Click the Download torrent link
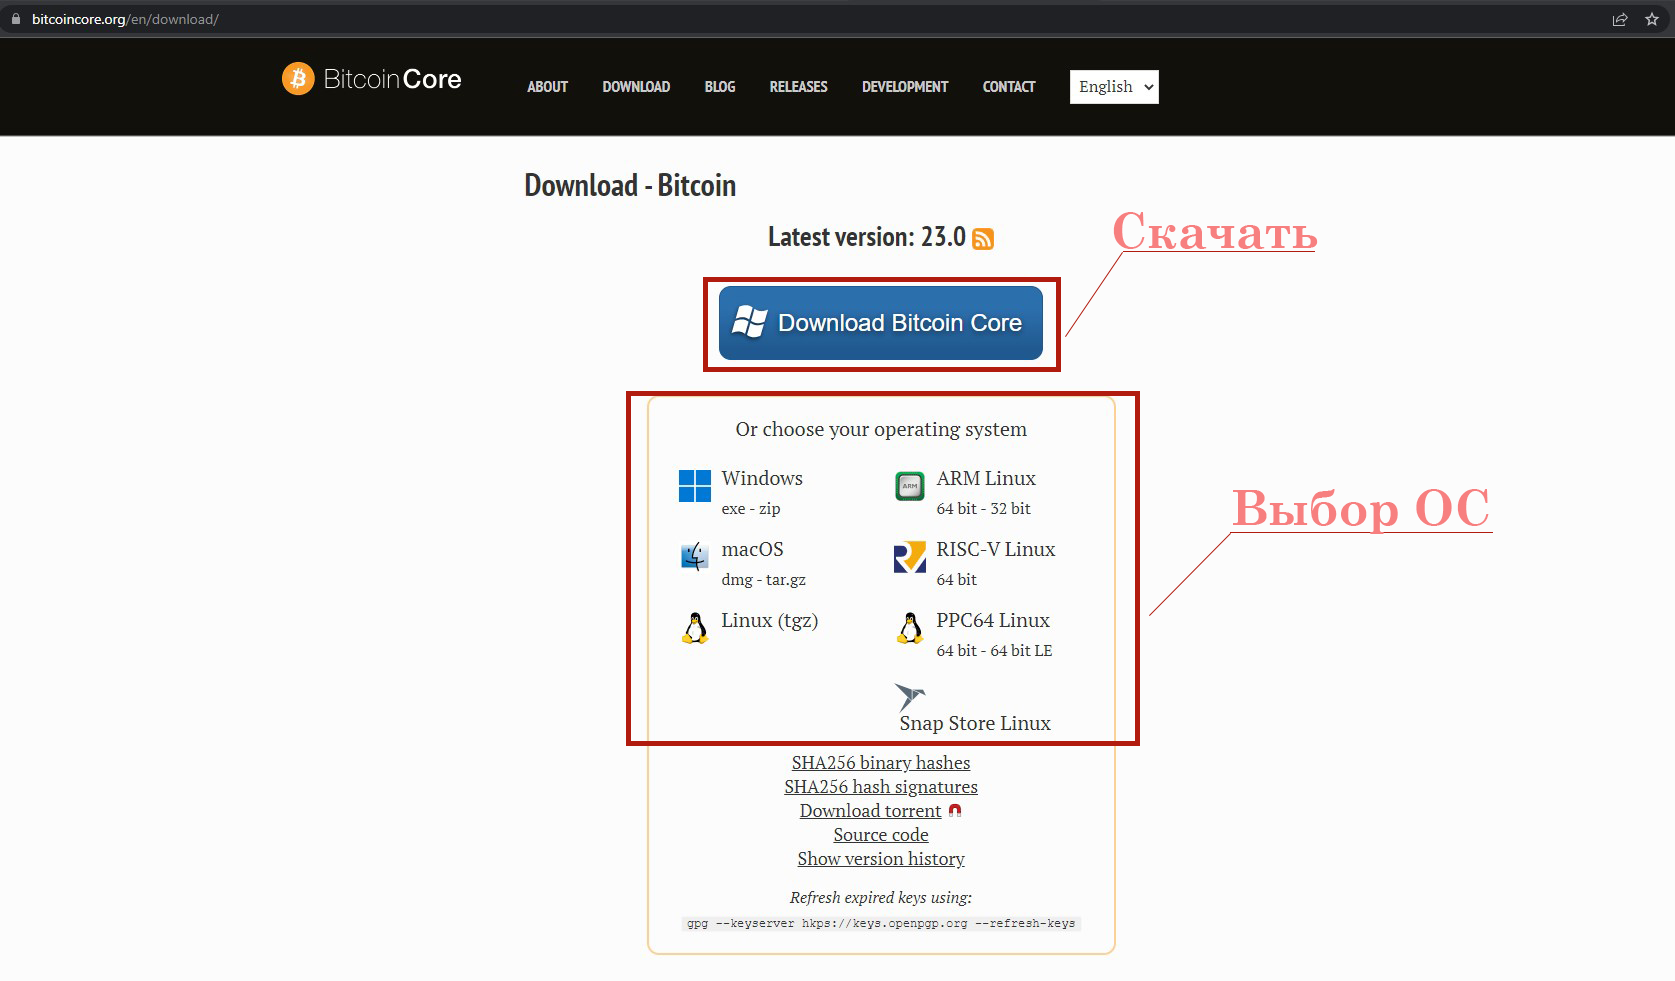 pos(870,811)
